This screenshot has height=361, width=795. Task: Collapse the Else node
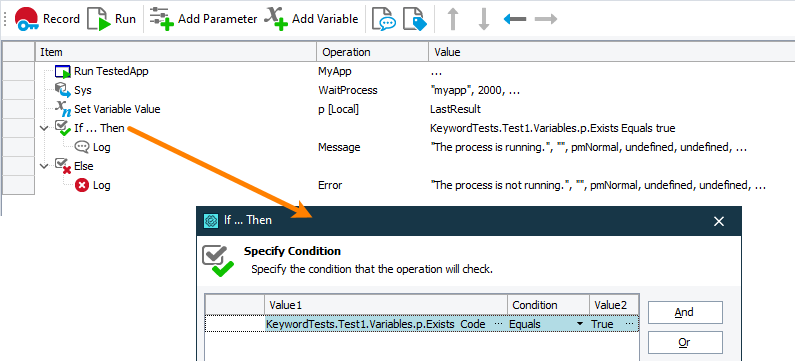pos(46,166)
